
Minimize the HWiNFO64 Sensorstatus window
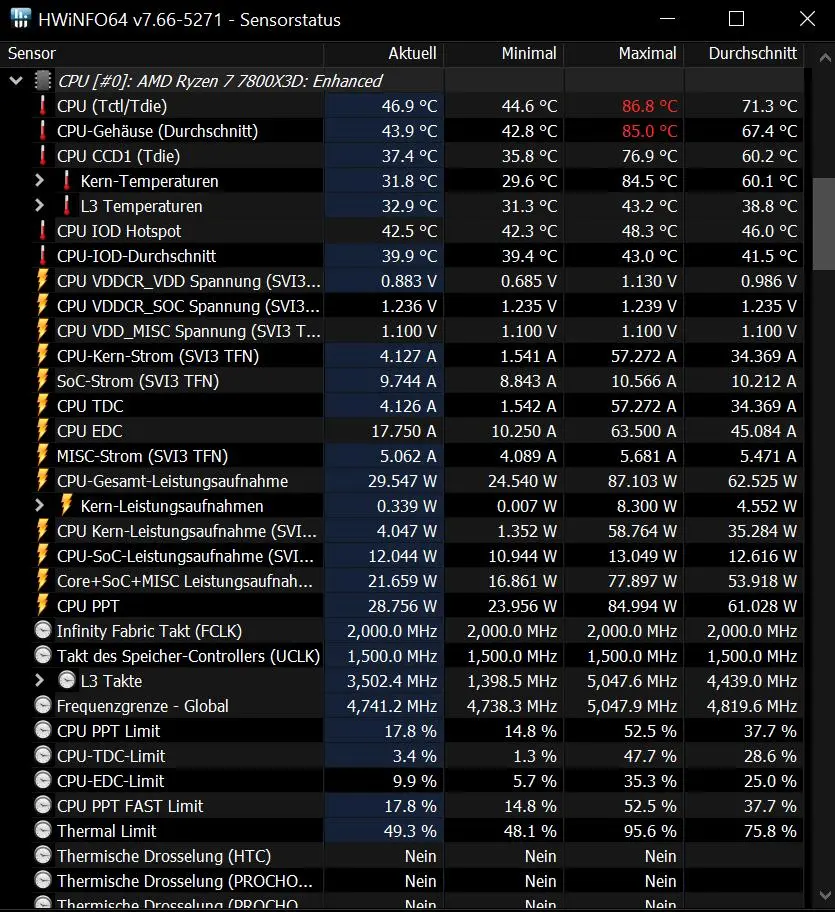click(668, 19)
